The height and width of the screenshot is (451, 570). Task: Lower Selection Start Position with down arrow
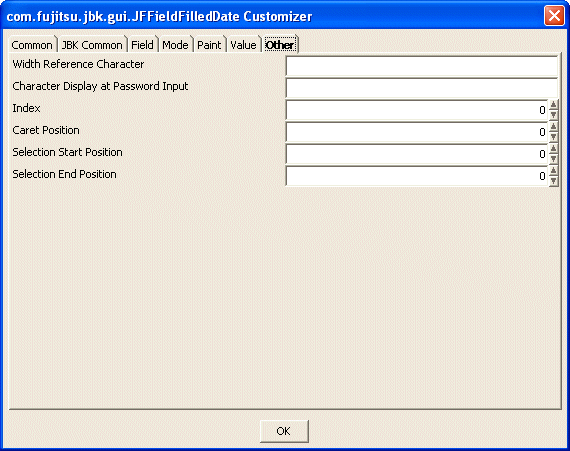(553, 159)
